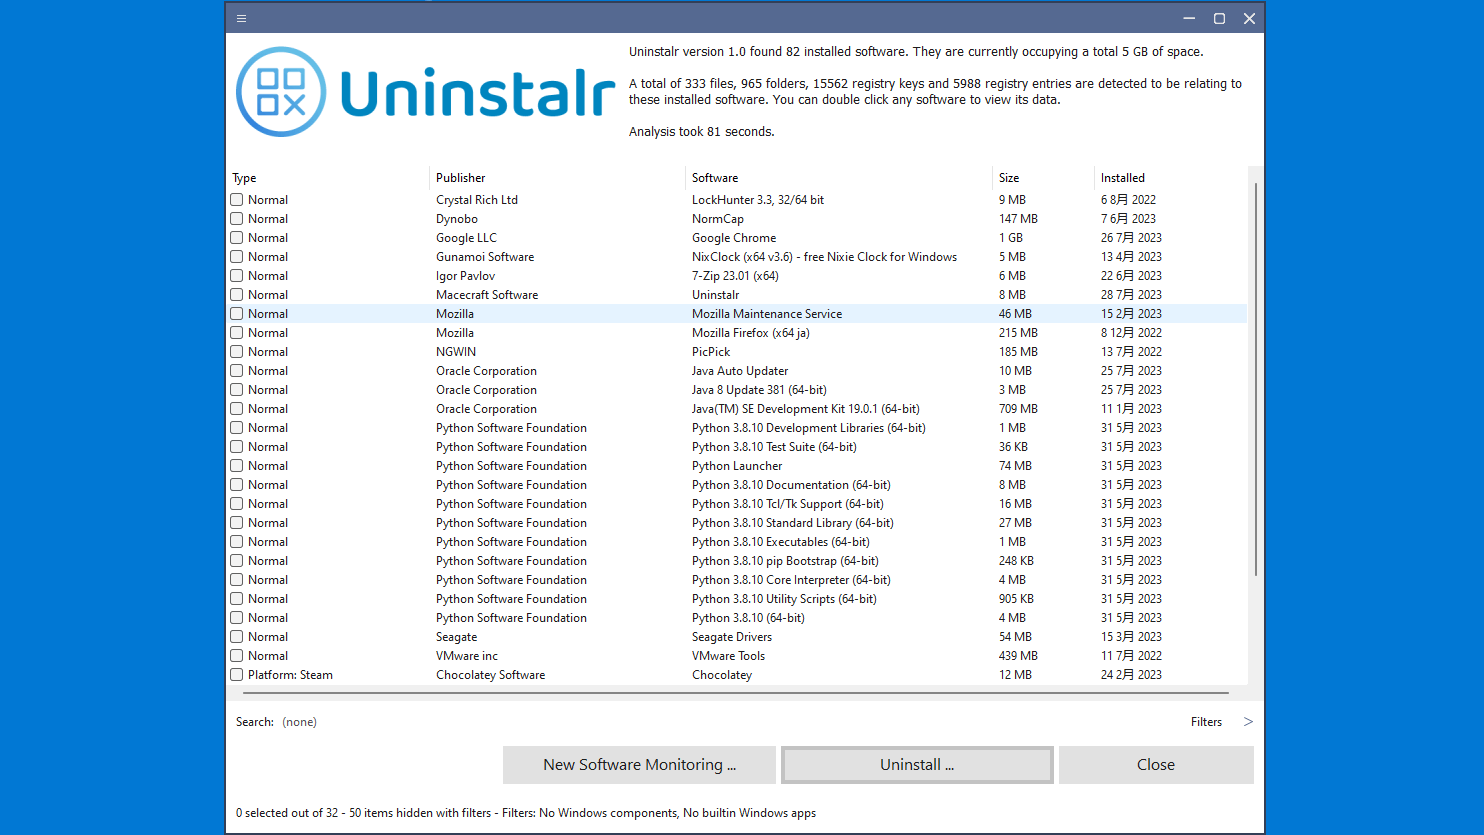Click the 26 7月 2023 install date
This screenshot has width=1484, height=835.
click(1131, 238)
